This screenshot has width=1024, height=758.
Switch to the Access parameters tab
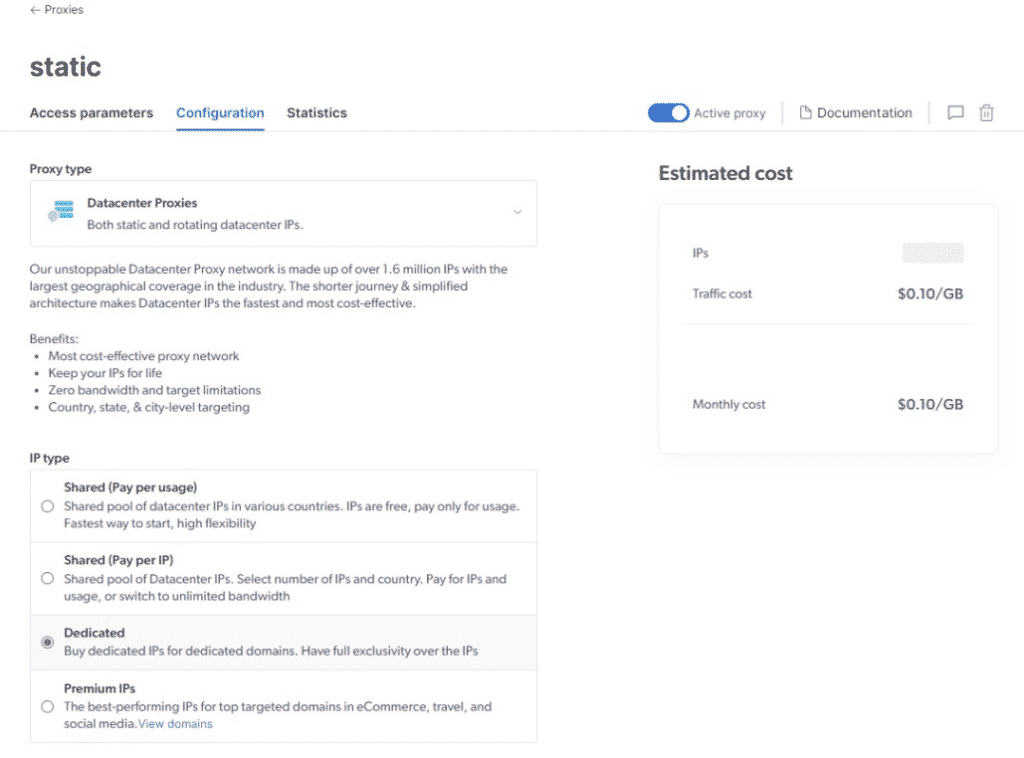91,113
